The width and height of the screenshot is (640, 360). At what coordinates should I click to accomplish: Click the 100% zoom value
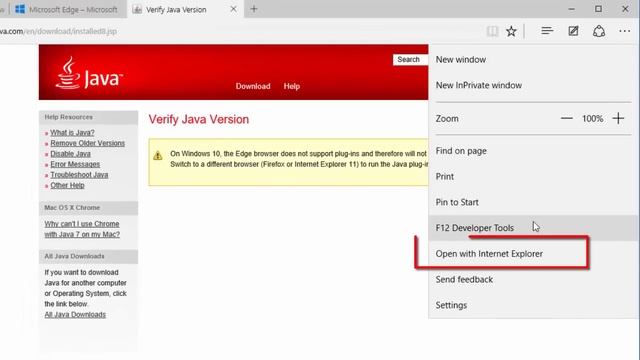pyautogui.click(x=592, y=119)
